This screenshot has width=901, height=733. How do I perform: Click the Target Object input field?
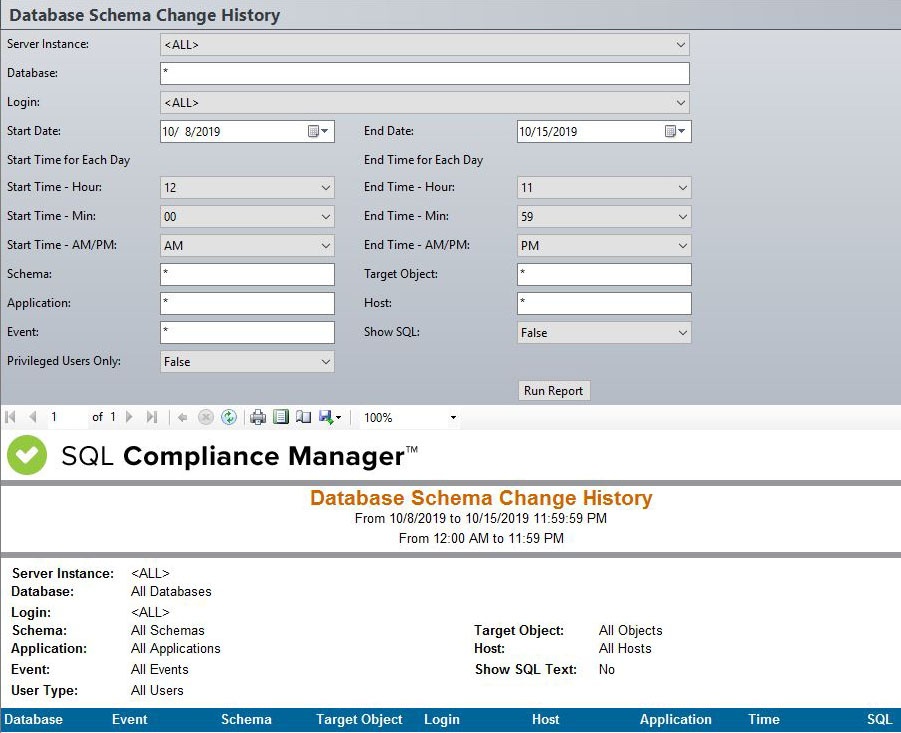[x=604, y=274]
